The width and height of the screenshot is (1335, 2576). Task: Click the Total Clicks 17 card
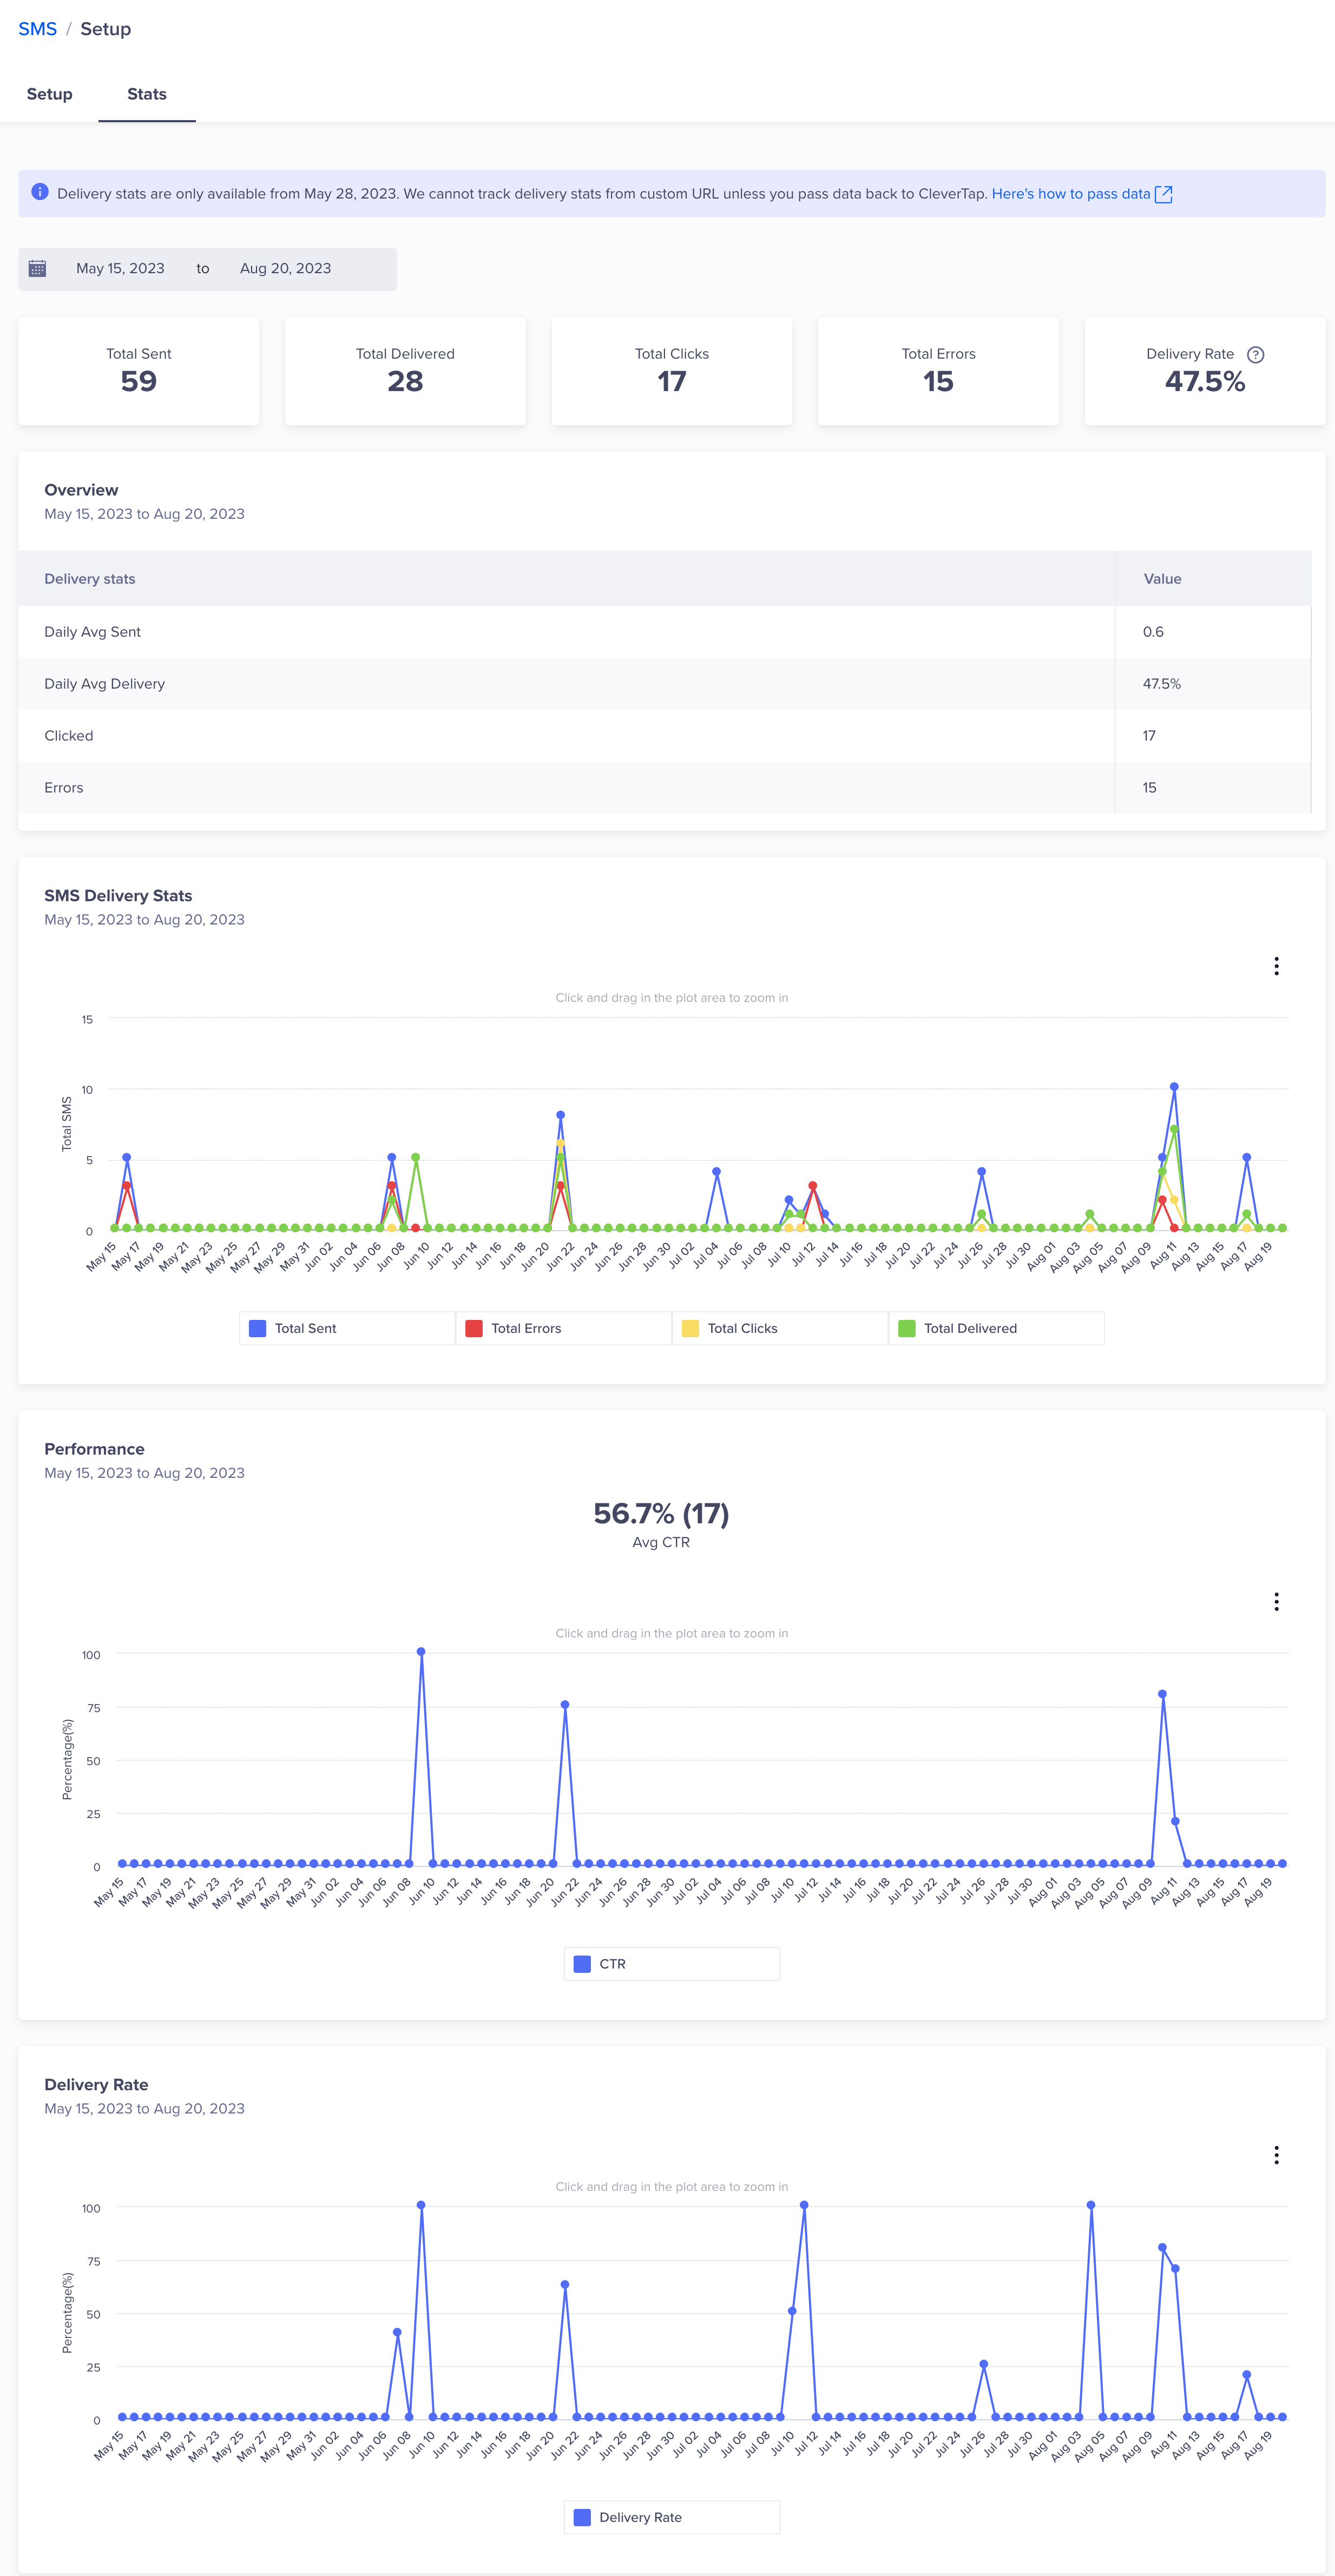tap(672, 371)
